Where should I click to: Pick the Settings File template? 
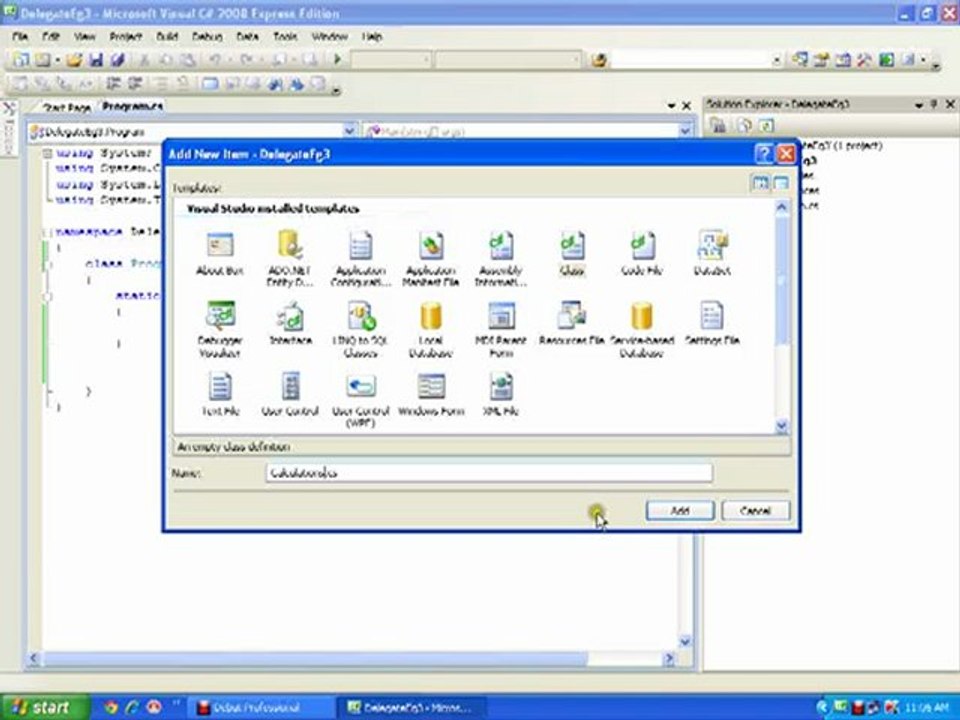pyautogui.click(x=711, y=323)
